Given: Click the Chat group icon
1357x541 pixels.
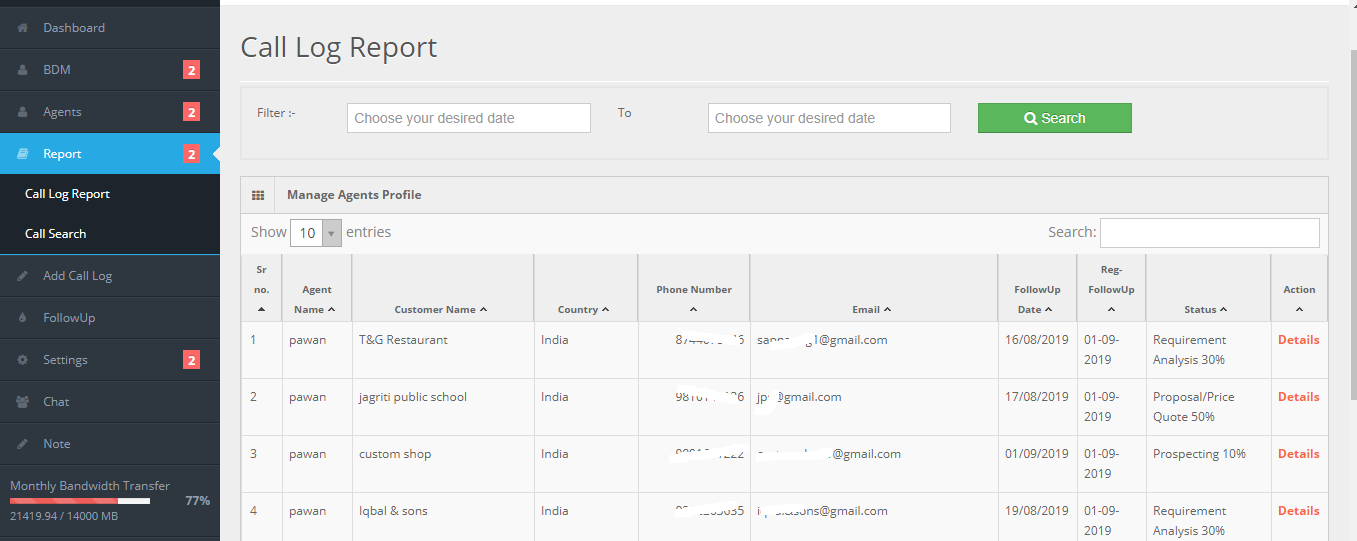Looking at the screenshot, I should (x=22, y=402).
